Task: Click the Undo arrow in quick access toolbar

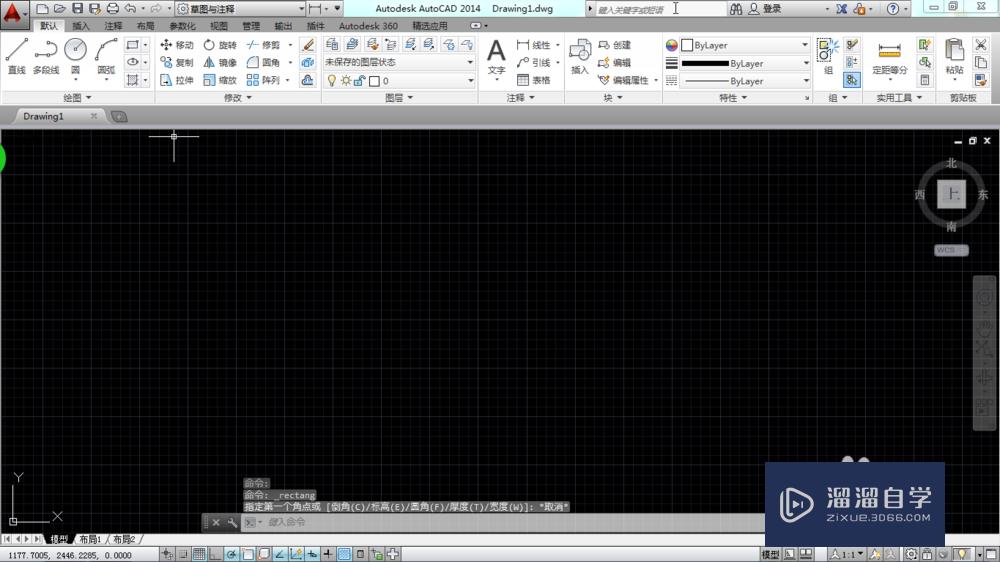Action: point(130,8)
